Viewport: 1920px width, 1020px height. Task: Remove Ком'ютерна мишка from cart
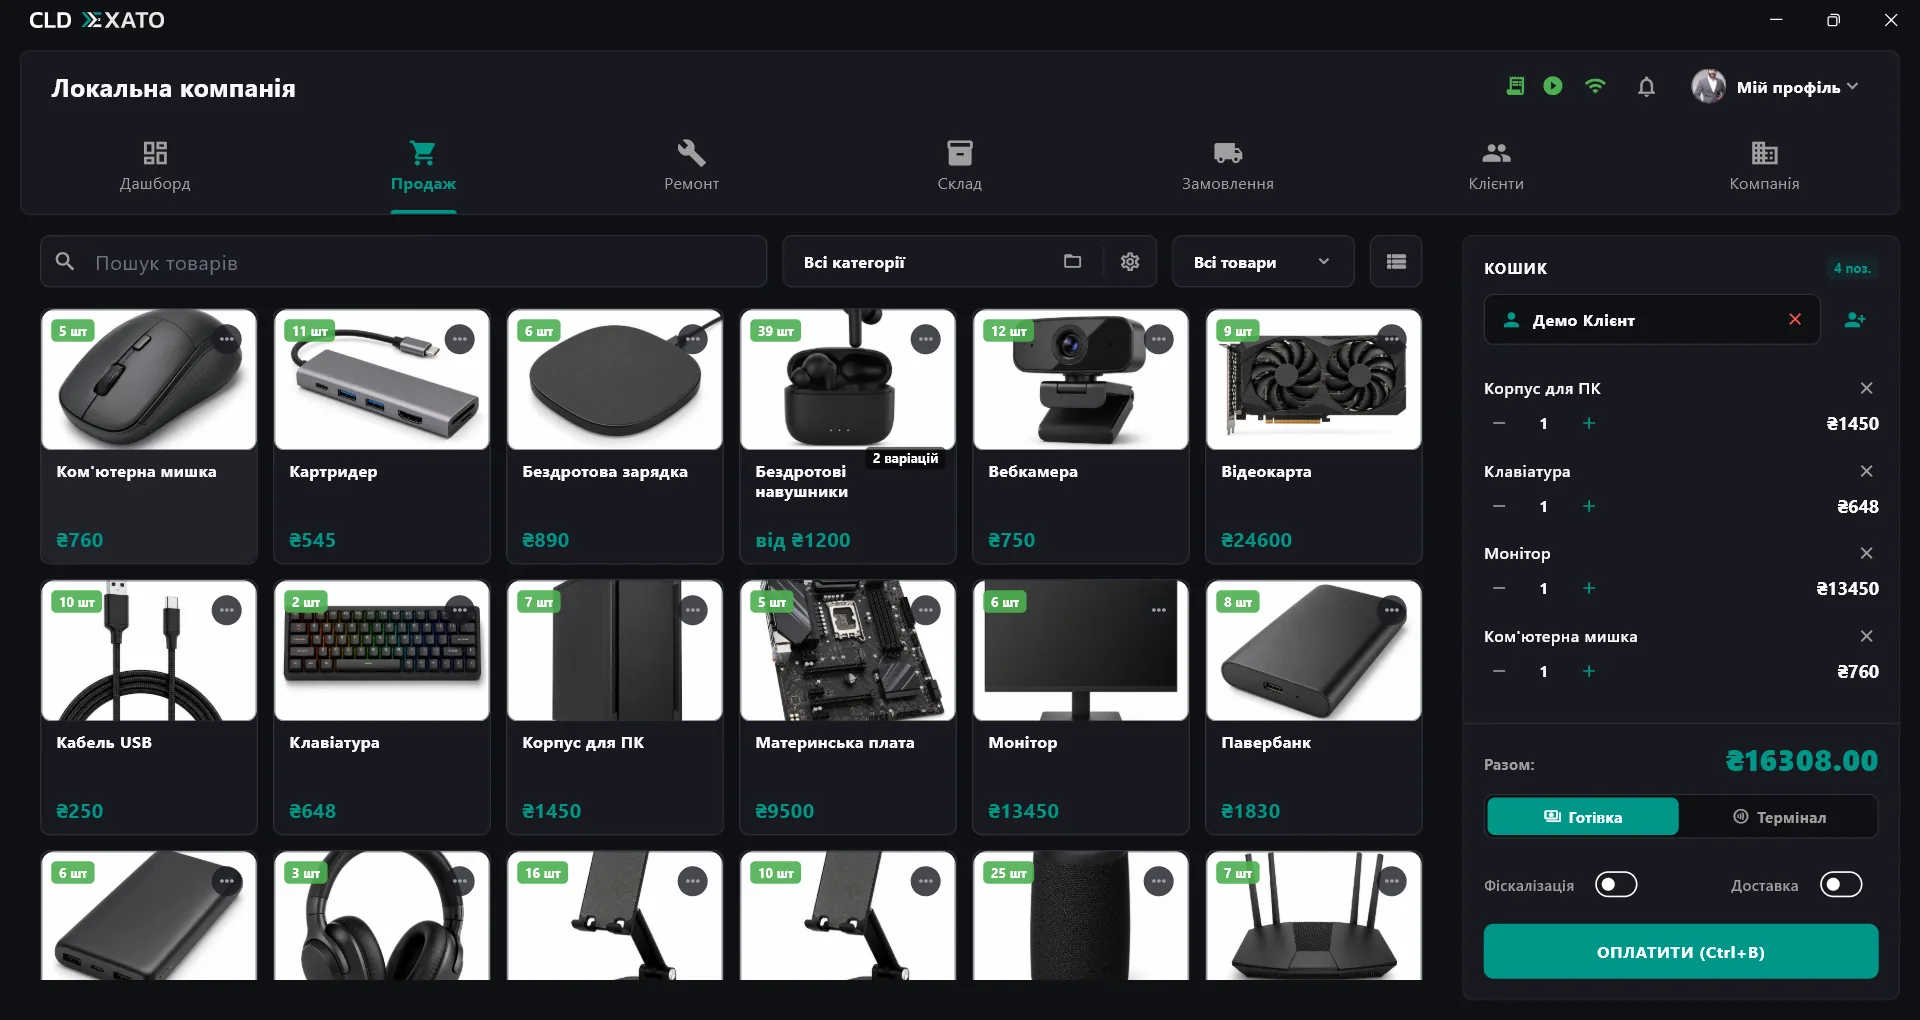pos(1866,636)
